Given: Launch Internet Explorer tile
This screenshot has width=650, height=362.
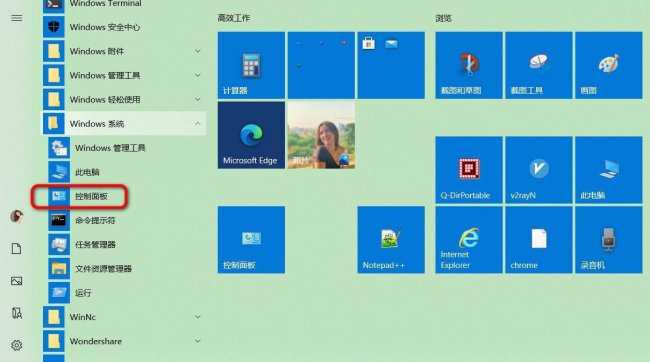Looking at the screenshot, I should pyautogui.click(x=469, y=240).
